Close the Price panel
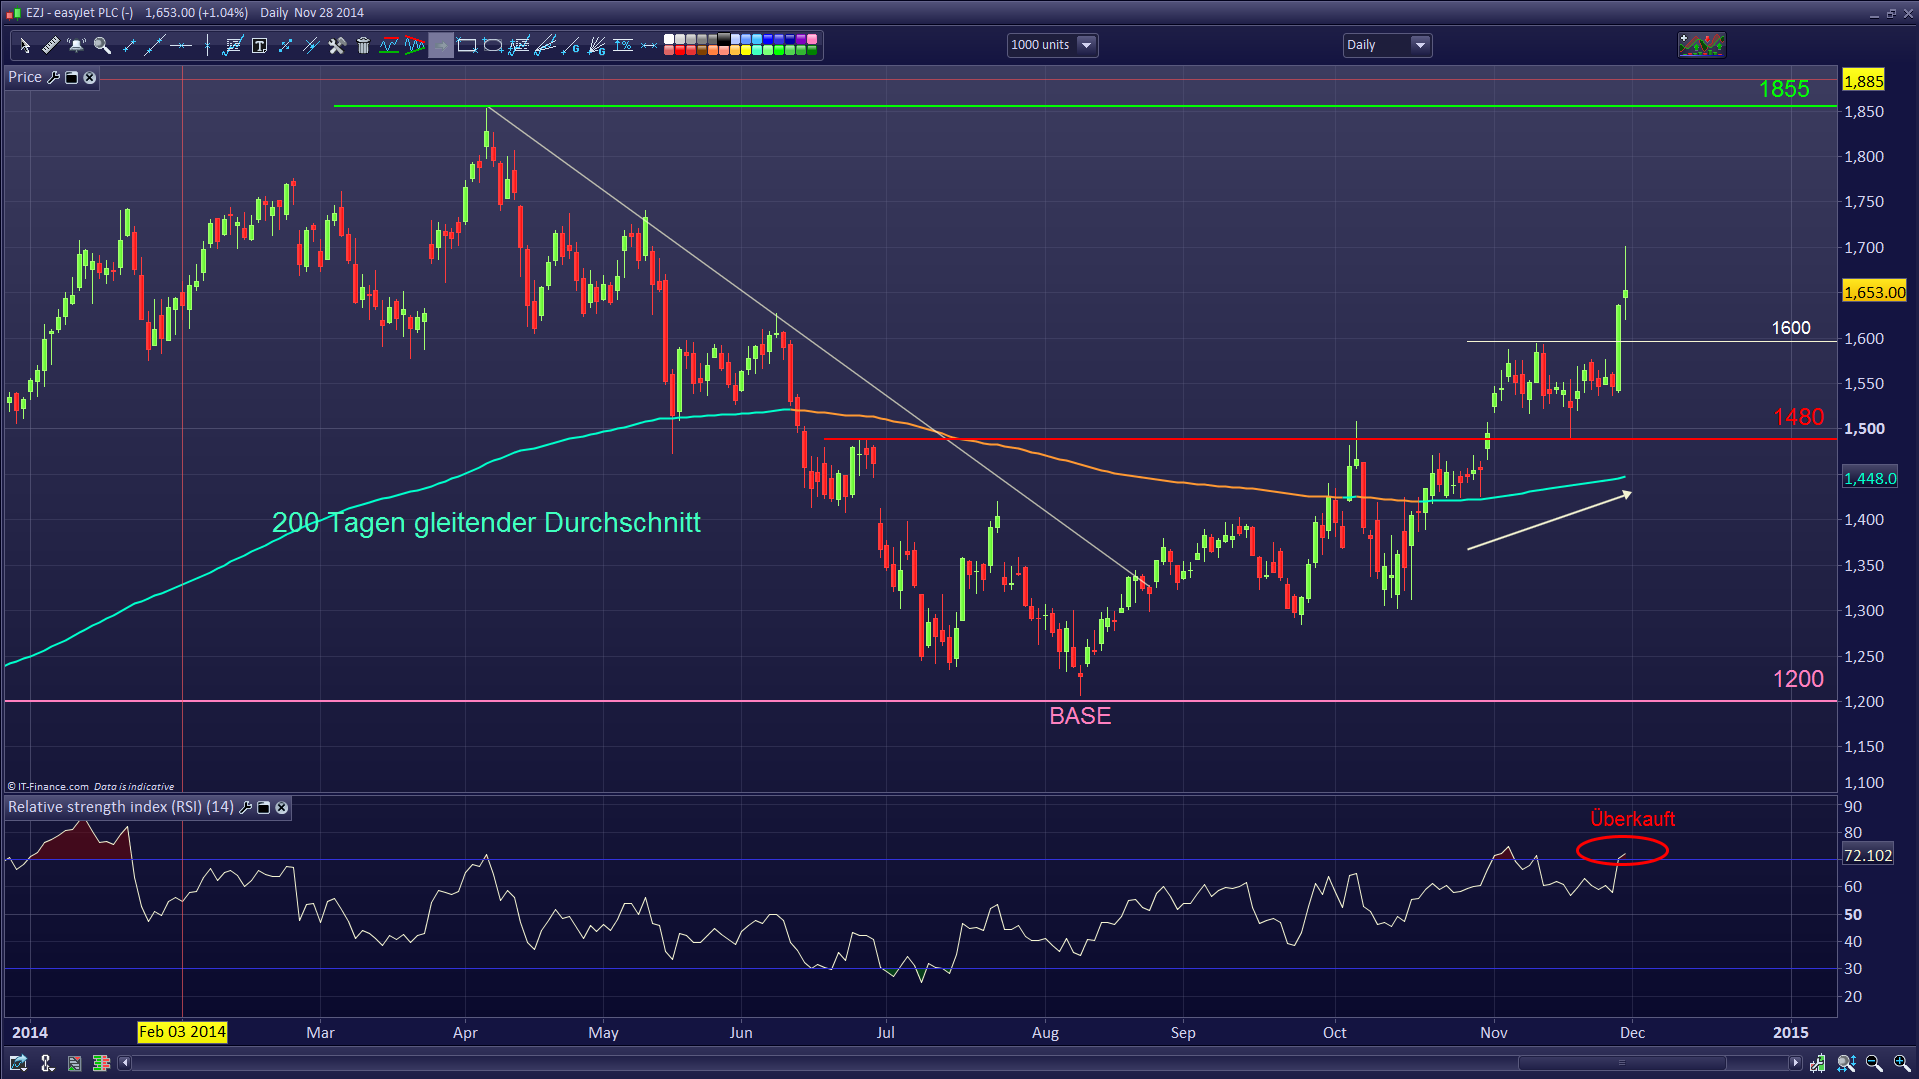 [90, 77]
